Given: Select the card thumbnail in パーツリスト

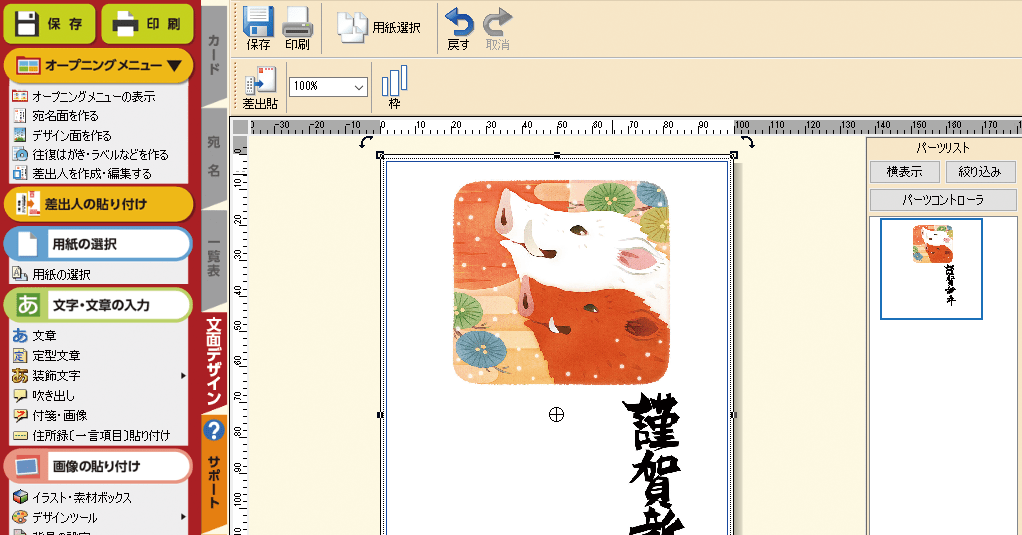Looking at the screenshot, I should tap(931, 269).
